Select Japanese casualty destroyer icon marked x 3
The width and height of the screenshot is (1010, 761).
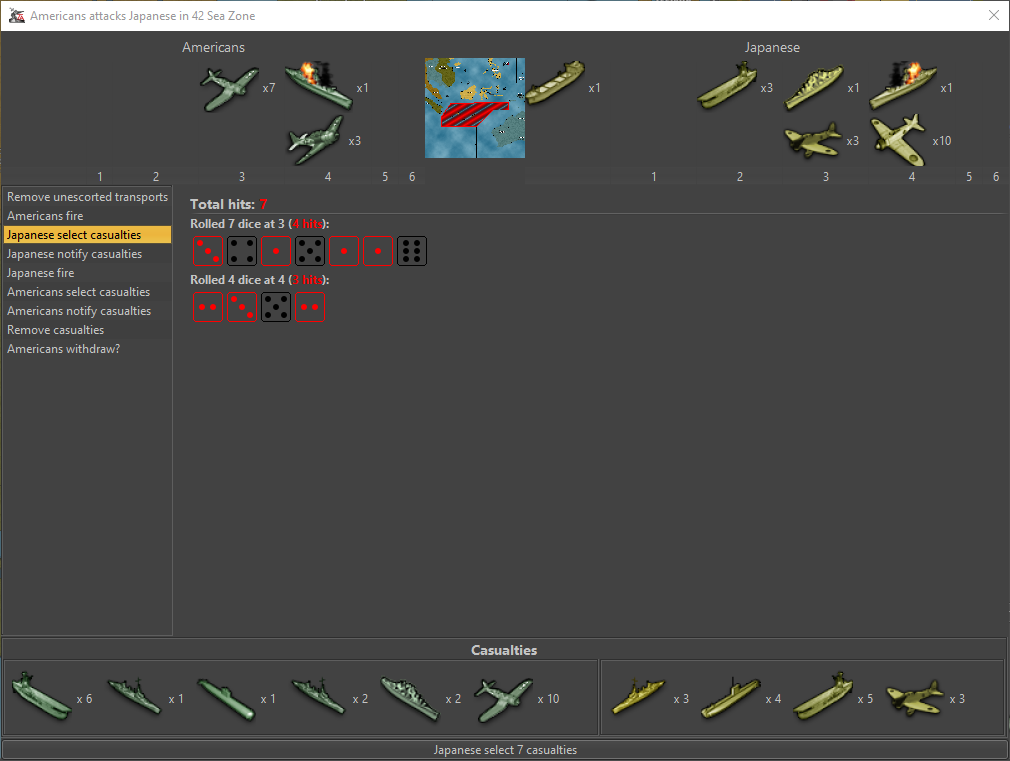click(x=638, y=697)
